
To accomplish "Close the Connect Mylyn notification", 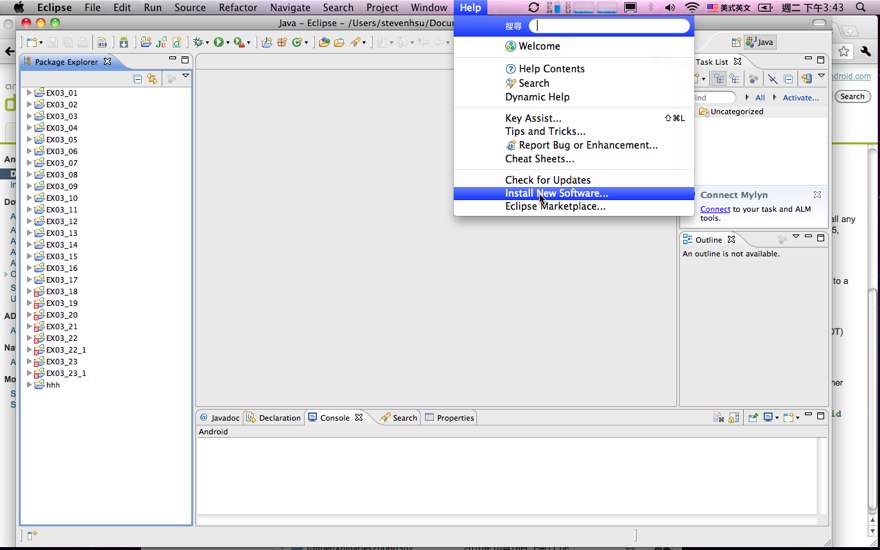I will click(817, 195).
